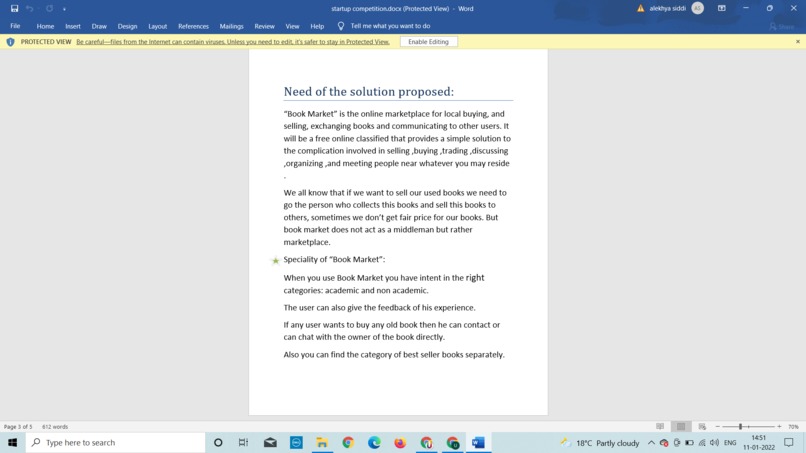Click the 70% zoom level
The width and height of the screenshot is (806, 453).
click(x=793, y=427)
